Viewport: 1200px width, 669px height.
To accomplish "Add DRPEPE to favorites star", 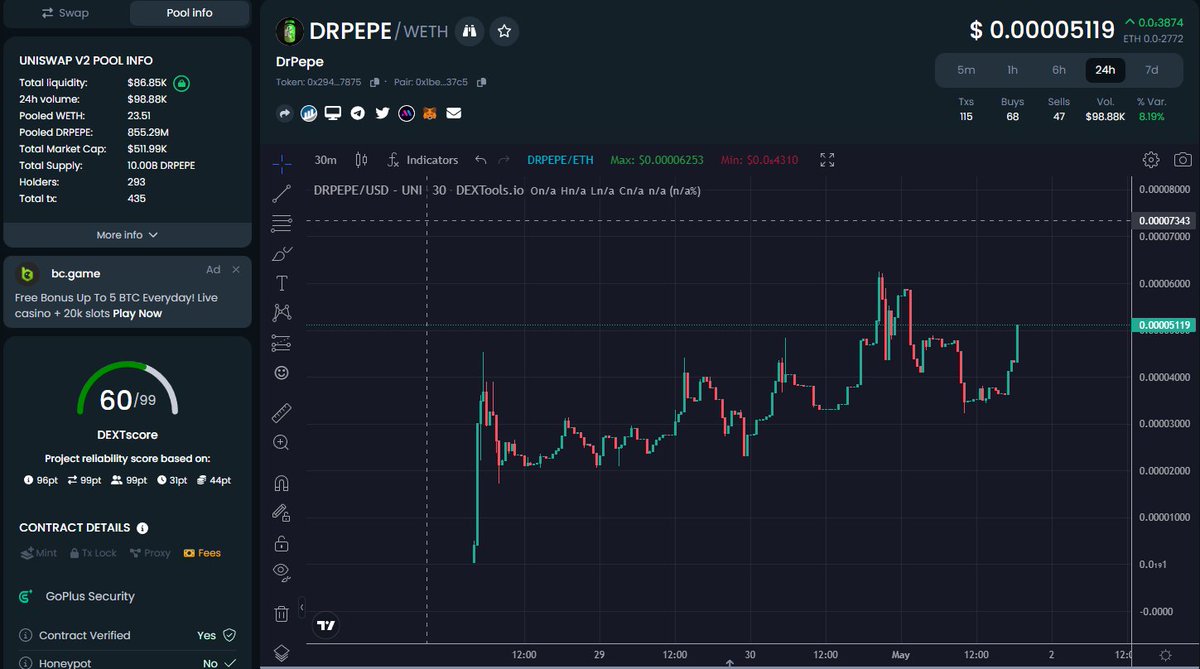I will [x=505, y=32].
